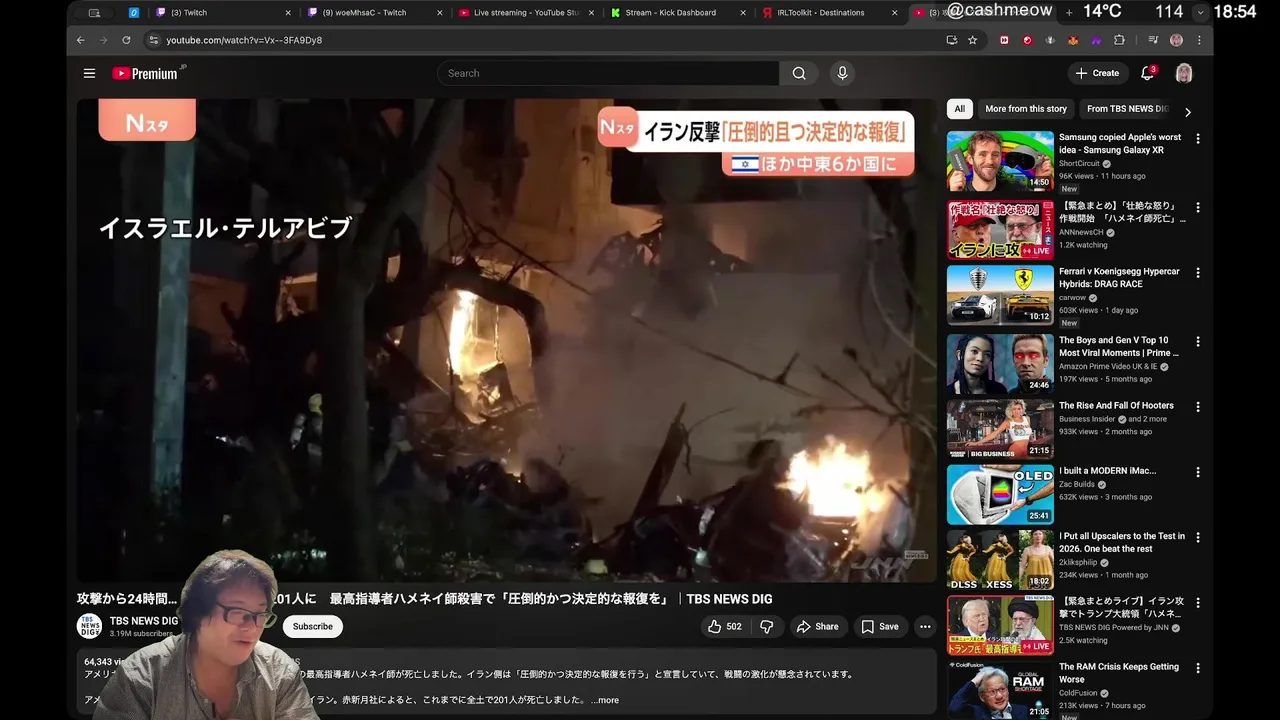Open the Chrome three-dot menu
The width and height of the screenshot is (1280, 720).
[x=1198, y=40]
